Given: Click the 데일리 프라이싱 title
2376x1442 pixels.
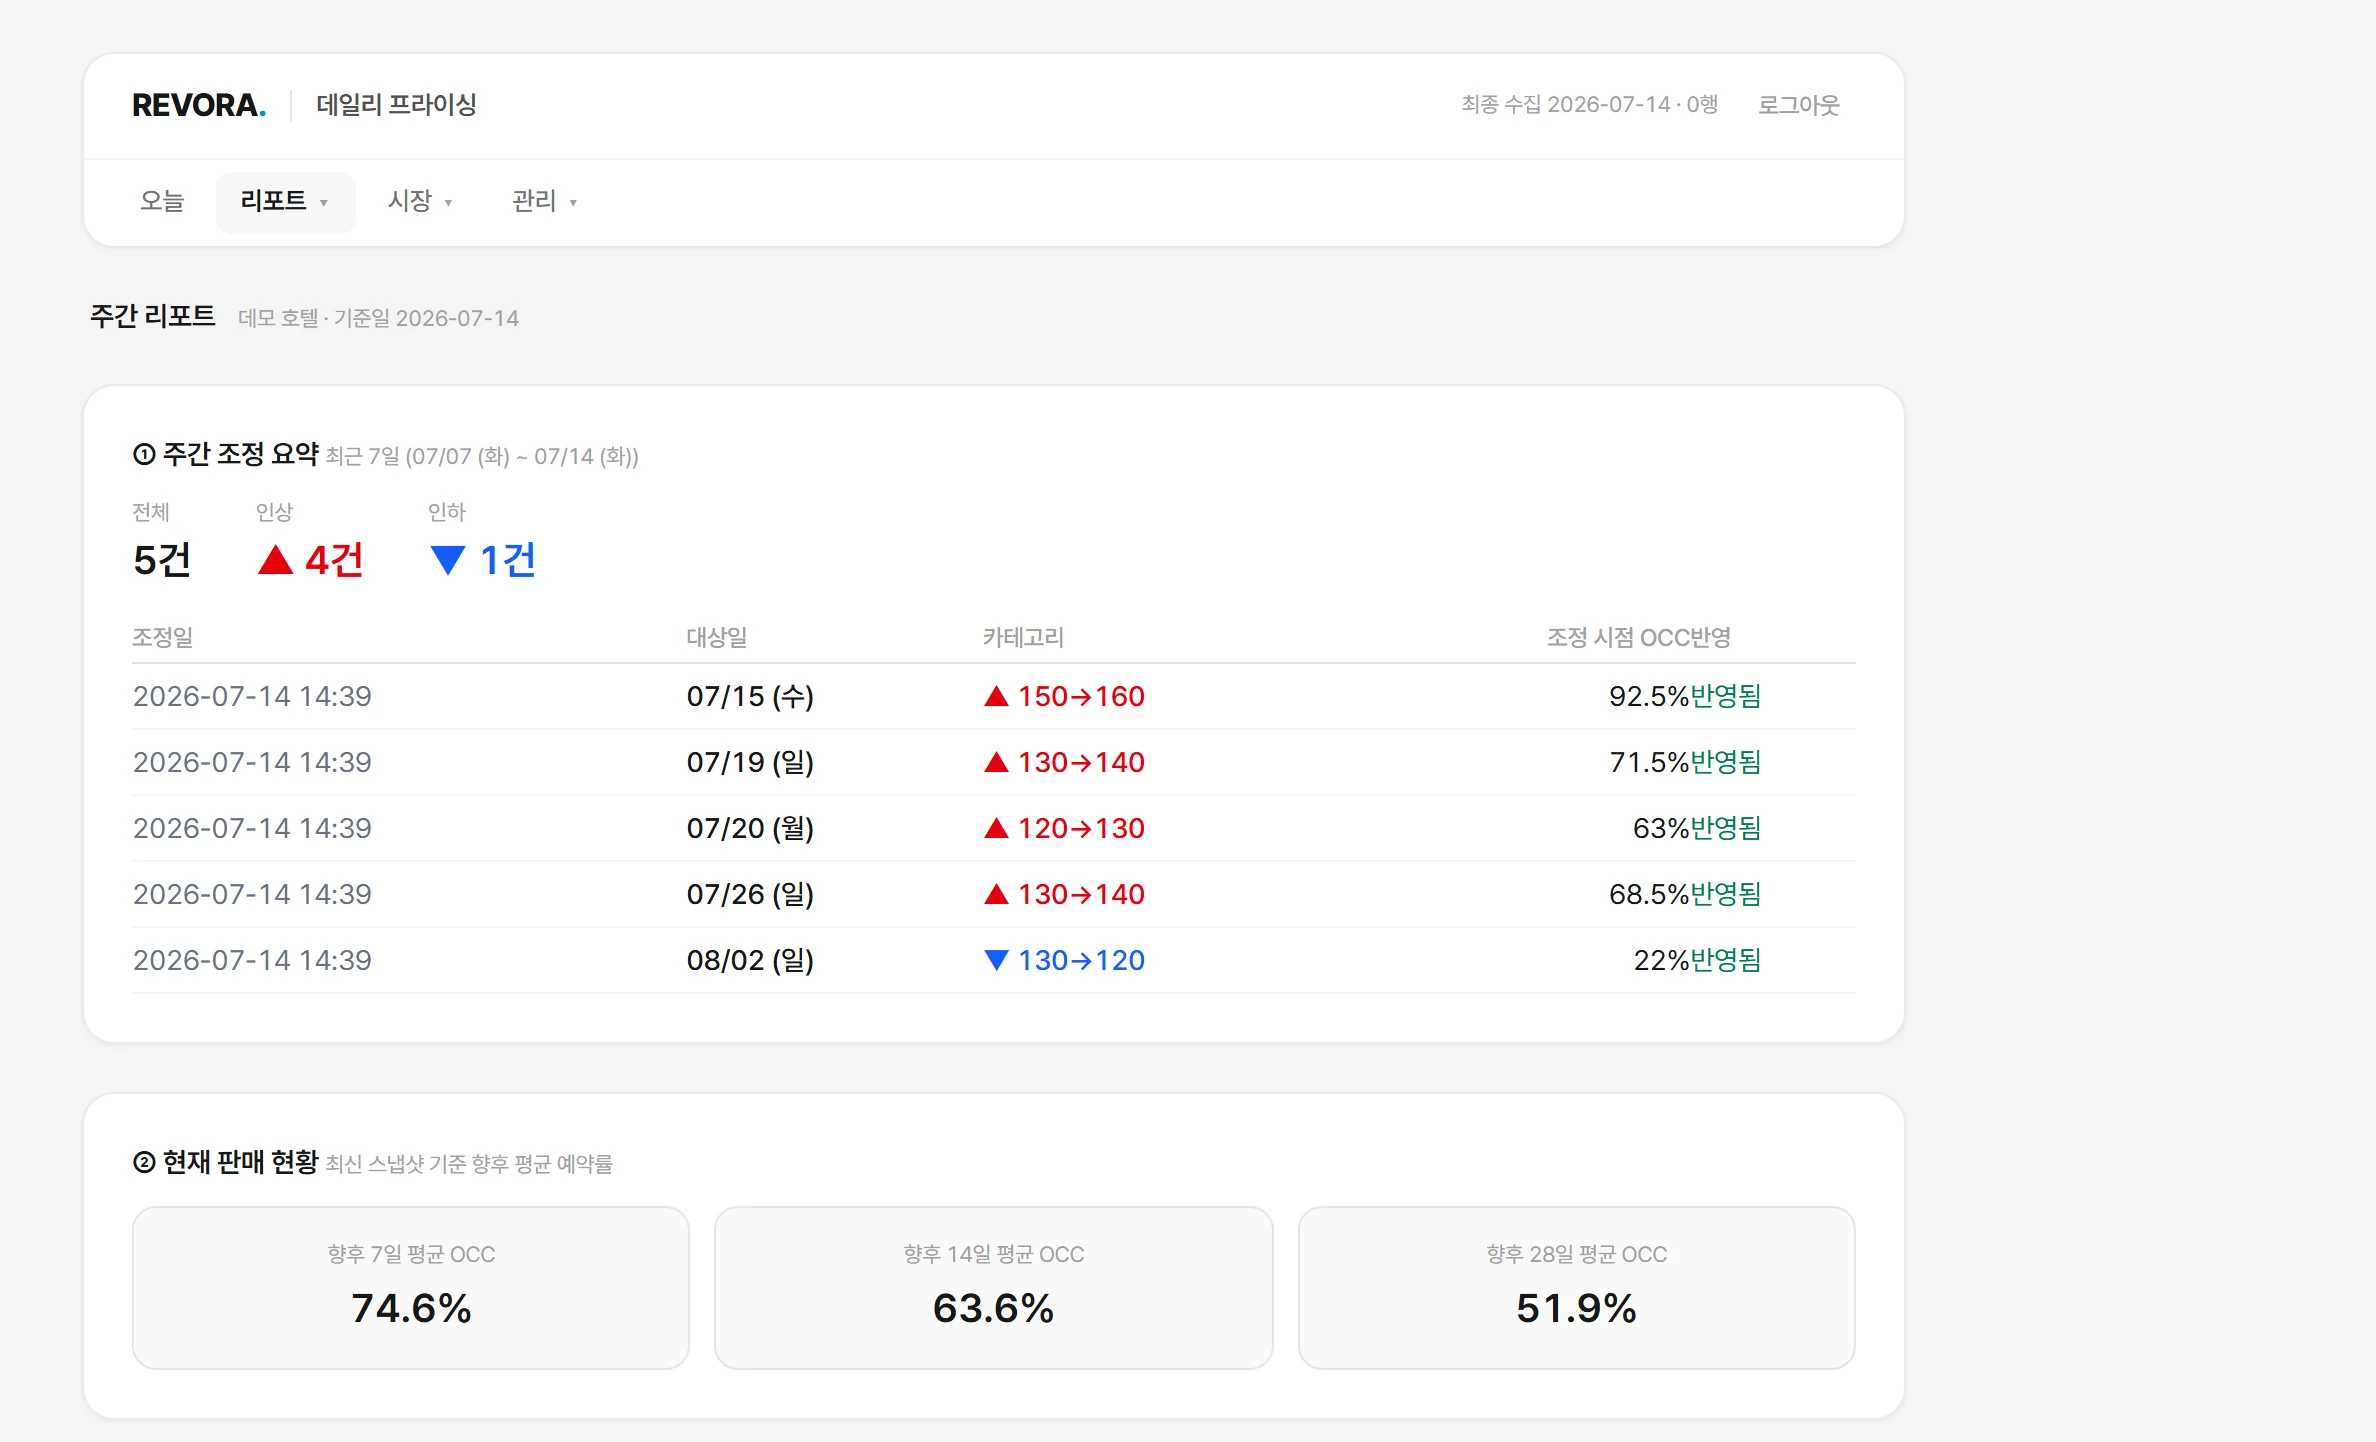Looking at the screenshot, I should coord(396,105).
